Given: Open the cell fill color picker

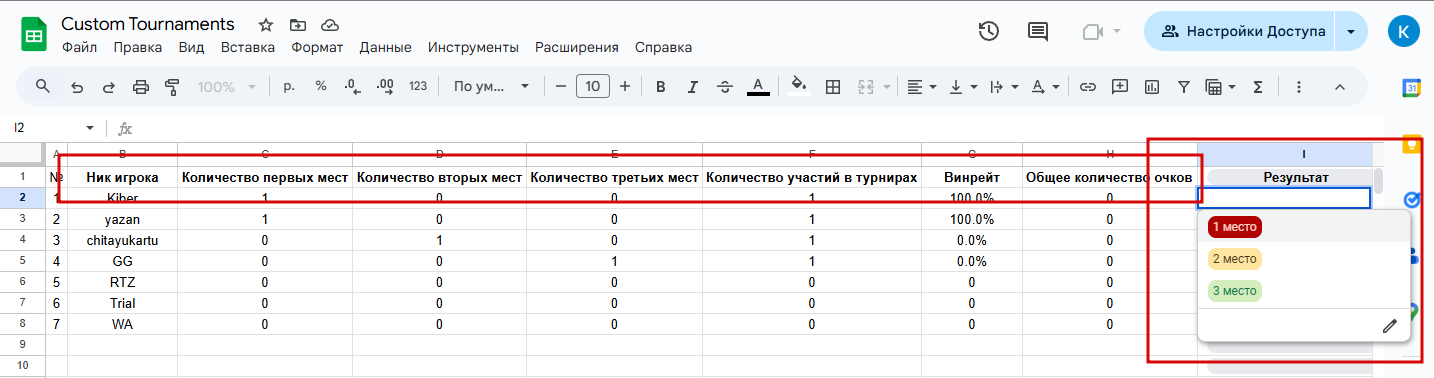Looking at the screenshot, I should coord(799,87).
